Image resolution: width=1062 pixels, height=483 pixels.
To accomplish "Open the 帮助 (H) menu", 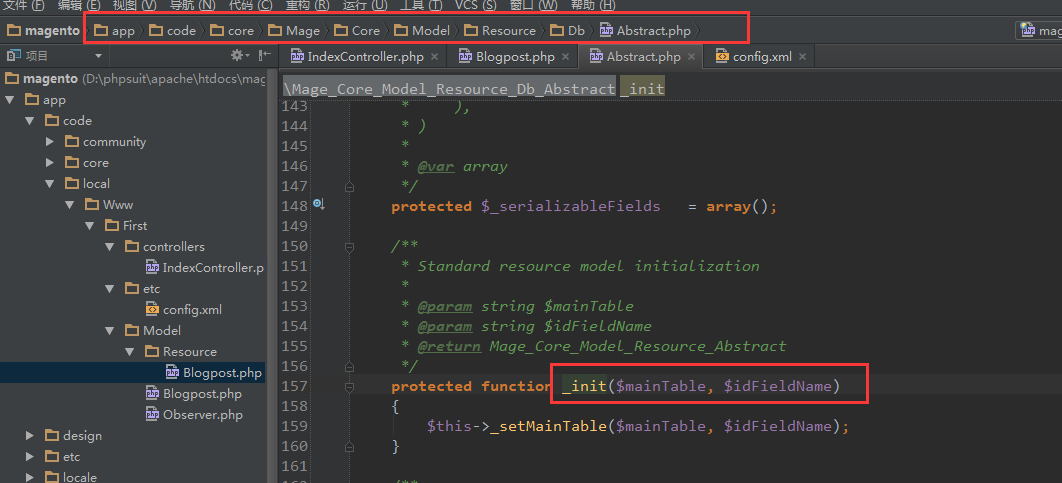I will pyautogui.click(x=593, y=5).
